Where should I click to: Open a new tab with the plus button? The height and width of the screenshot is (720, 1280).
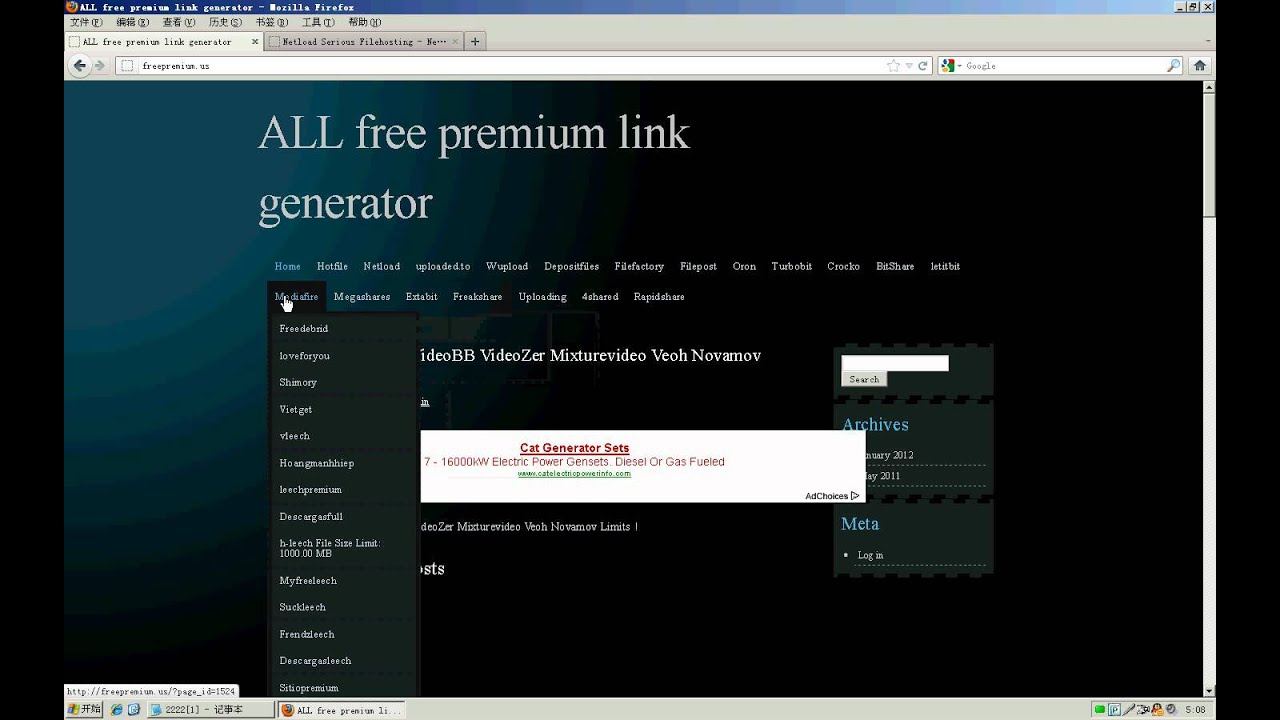tap(475, 41)
